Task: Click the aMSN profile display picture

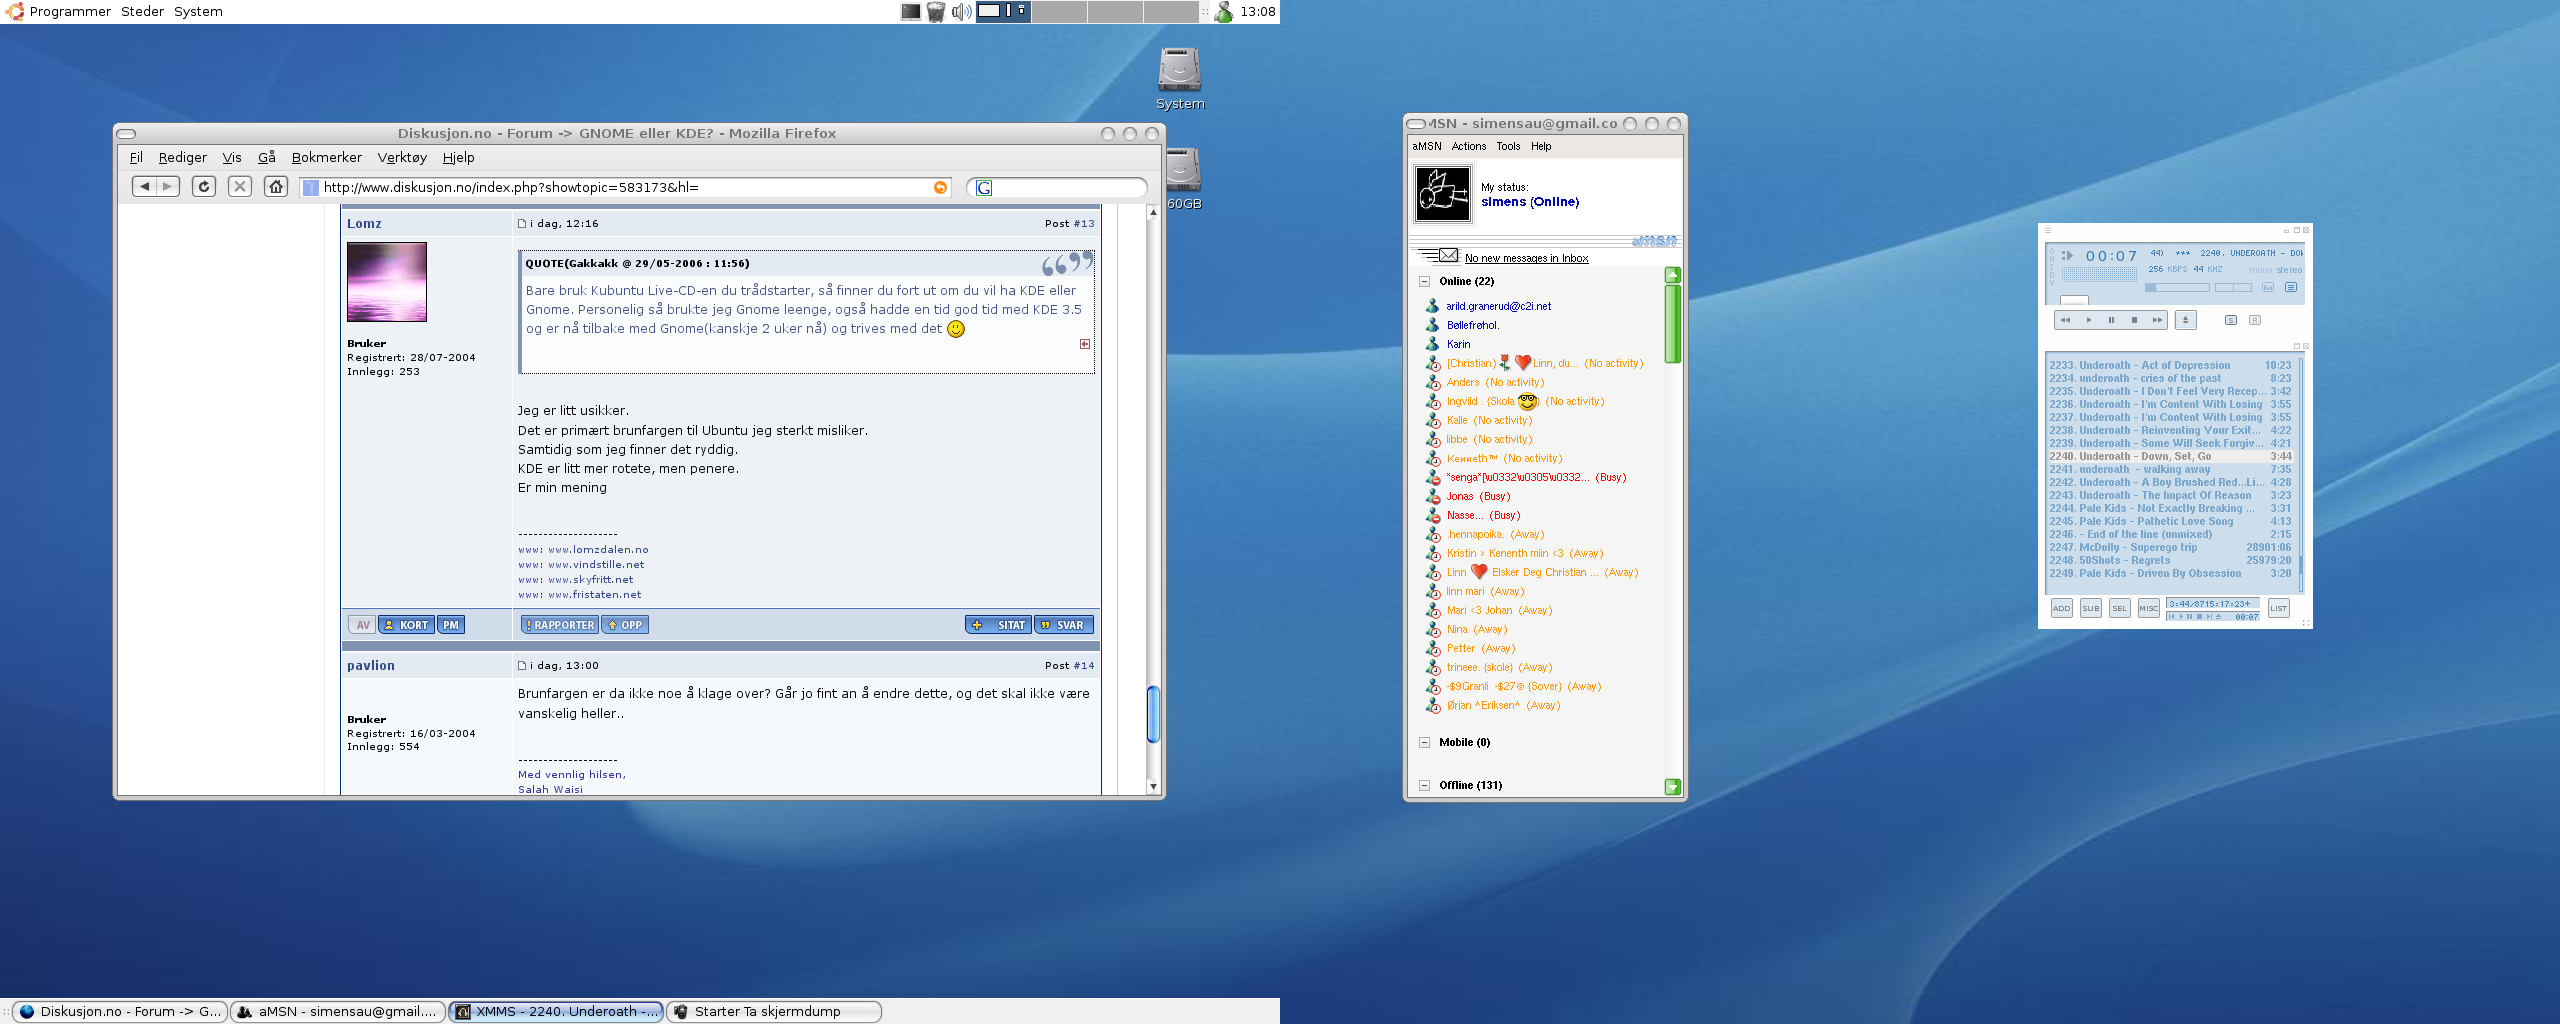Action: [x=1443, y=194]
